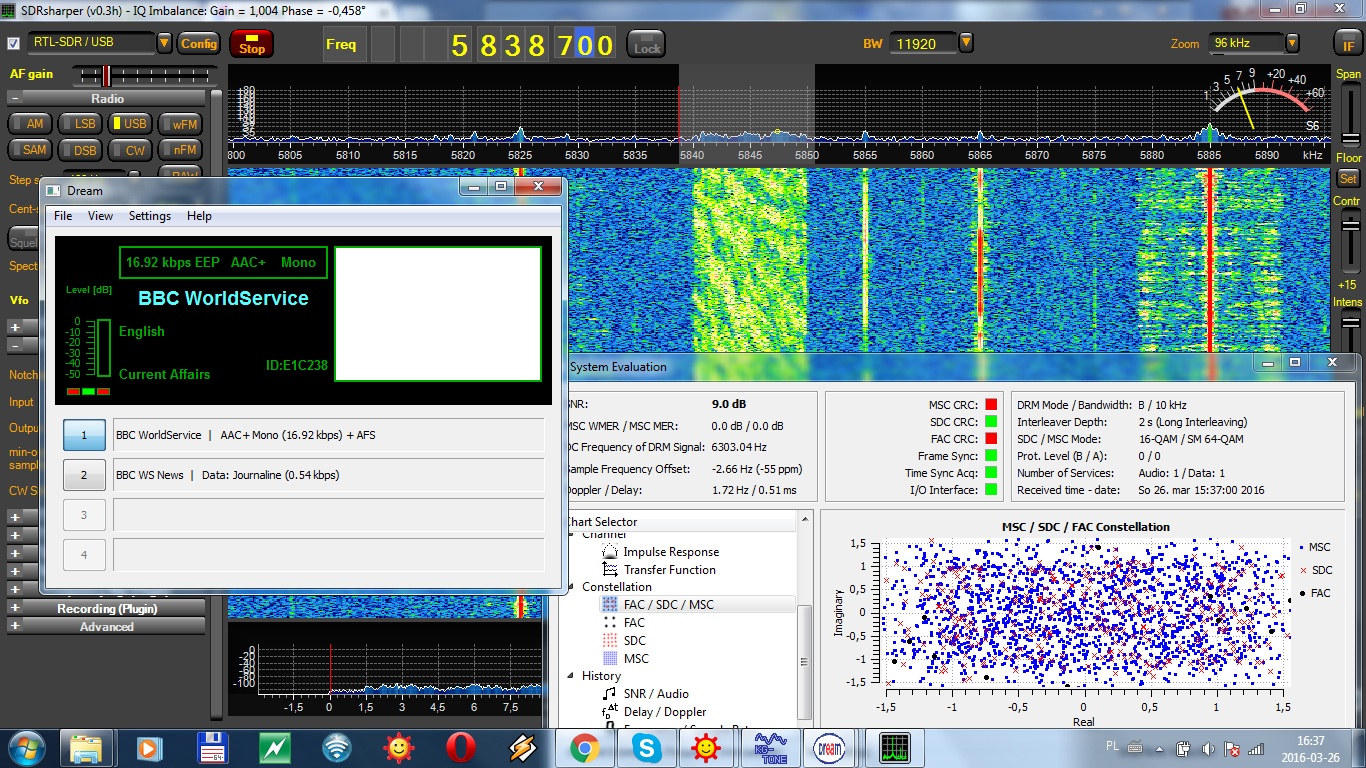Open the Delay / Doppler history chart icon
The height and width of the screenshot is (768, 1366).
(x=610, y=711)
